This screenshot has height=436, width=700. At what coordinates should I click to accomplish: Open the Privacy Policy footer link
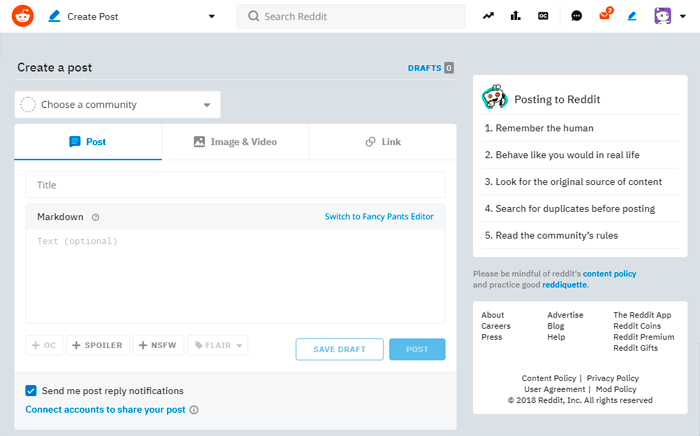[612, 378]
